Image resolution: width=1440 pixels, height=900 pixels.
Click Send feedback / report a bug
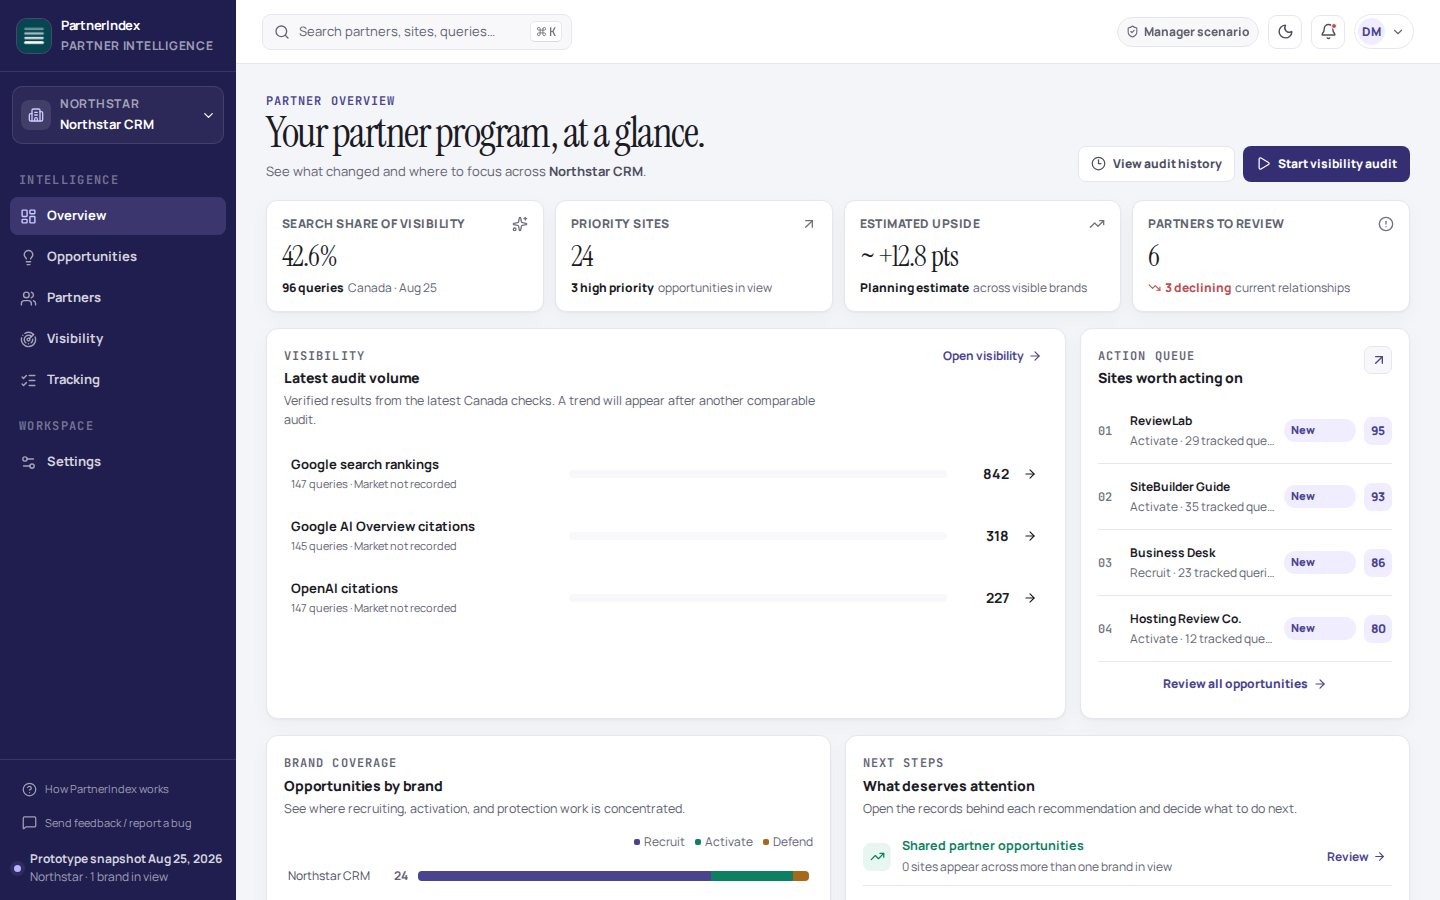[x=107, y=824]
